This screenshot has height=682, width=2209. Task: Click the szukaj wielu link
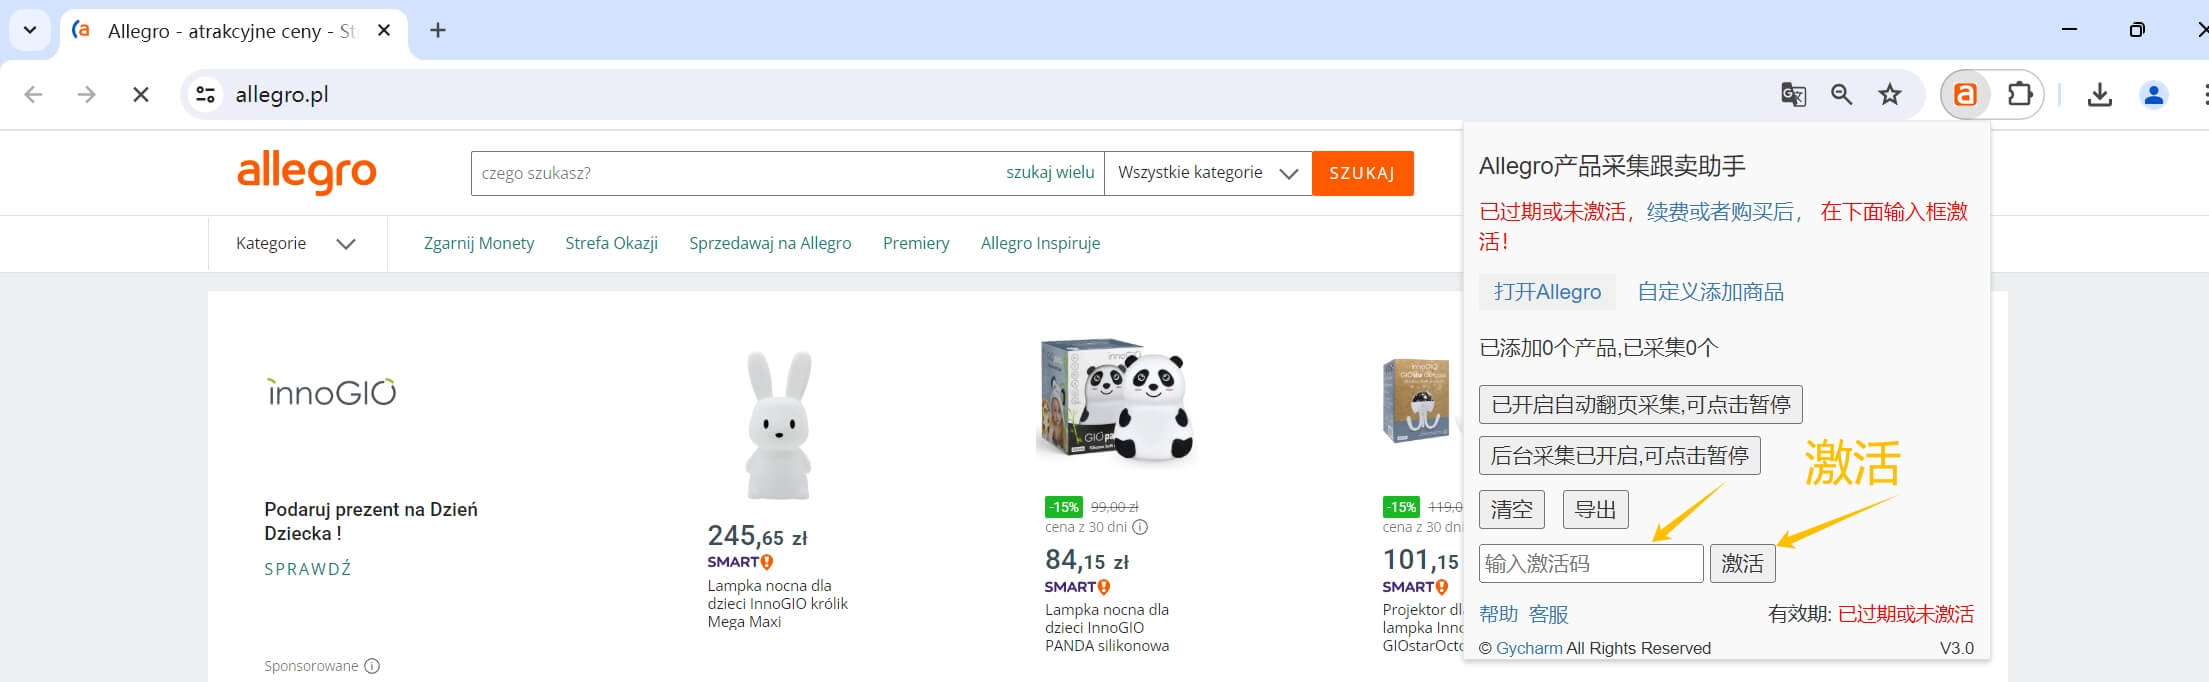coord(1050,173)
